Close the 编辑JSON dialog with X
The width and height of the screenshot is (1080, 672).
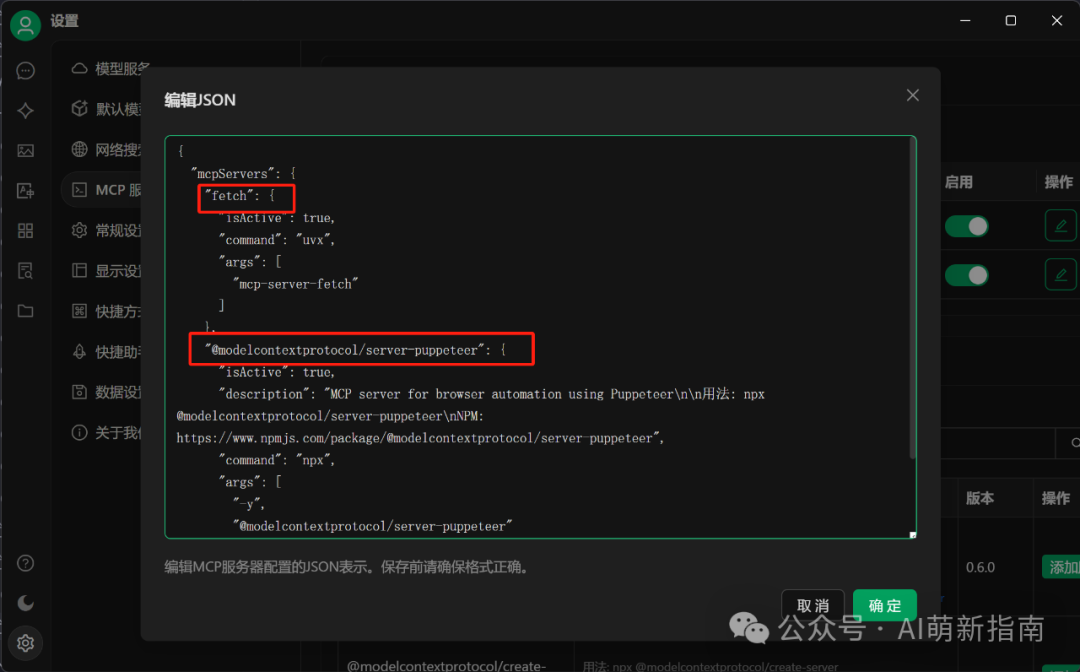coord(913,96)
